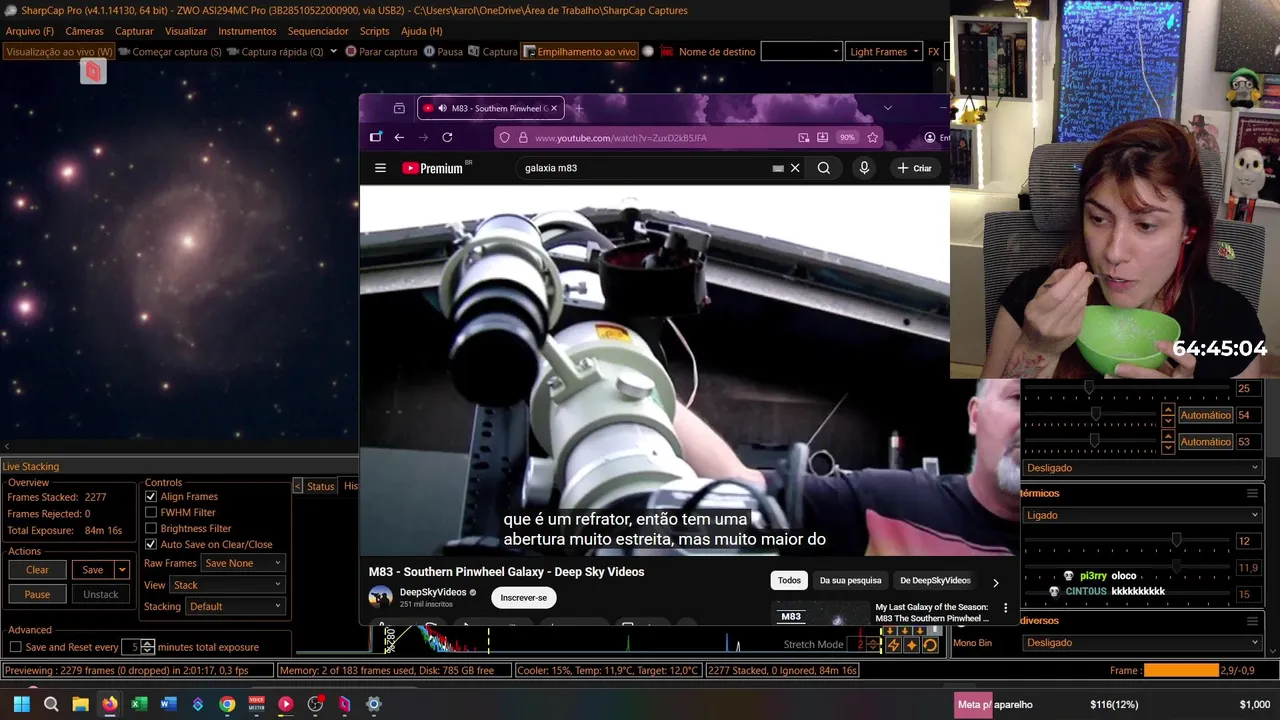
Task: Click the Unstack button
Action: 100,594
